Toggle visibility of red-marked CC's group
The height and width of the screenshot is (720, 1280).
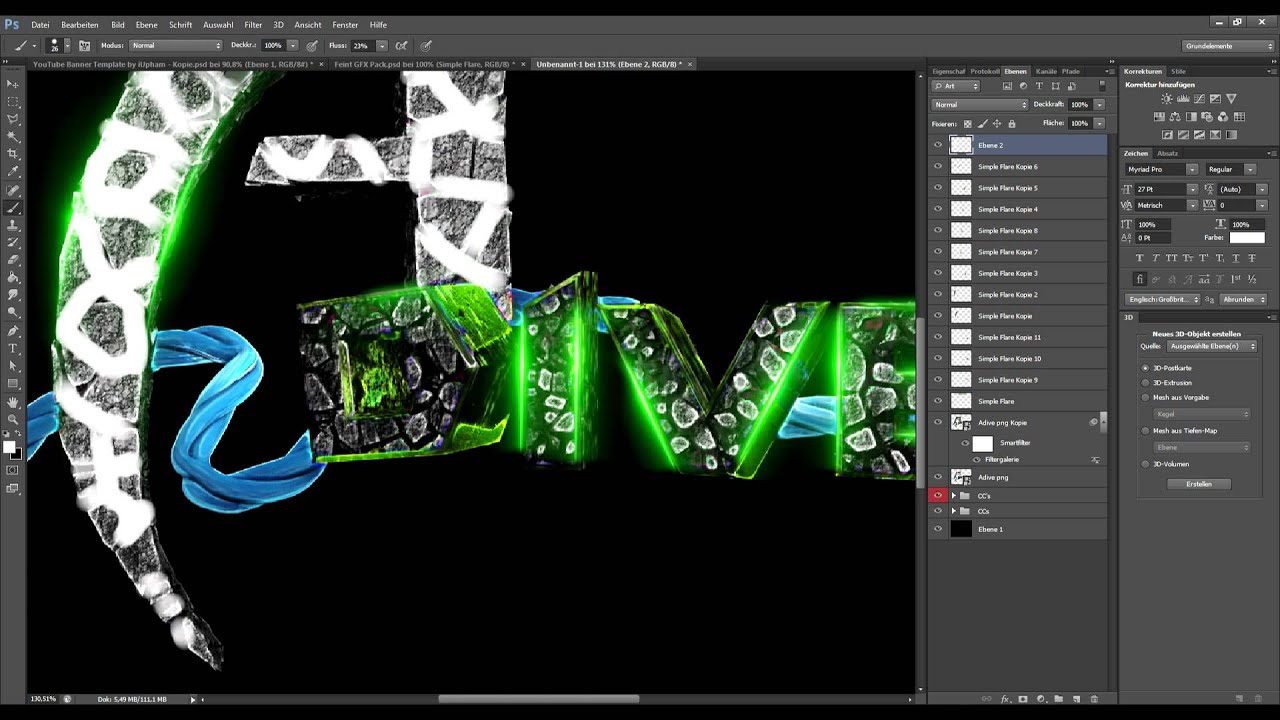(938, 495)
